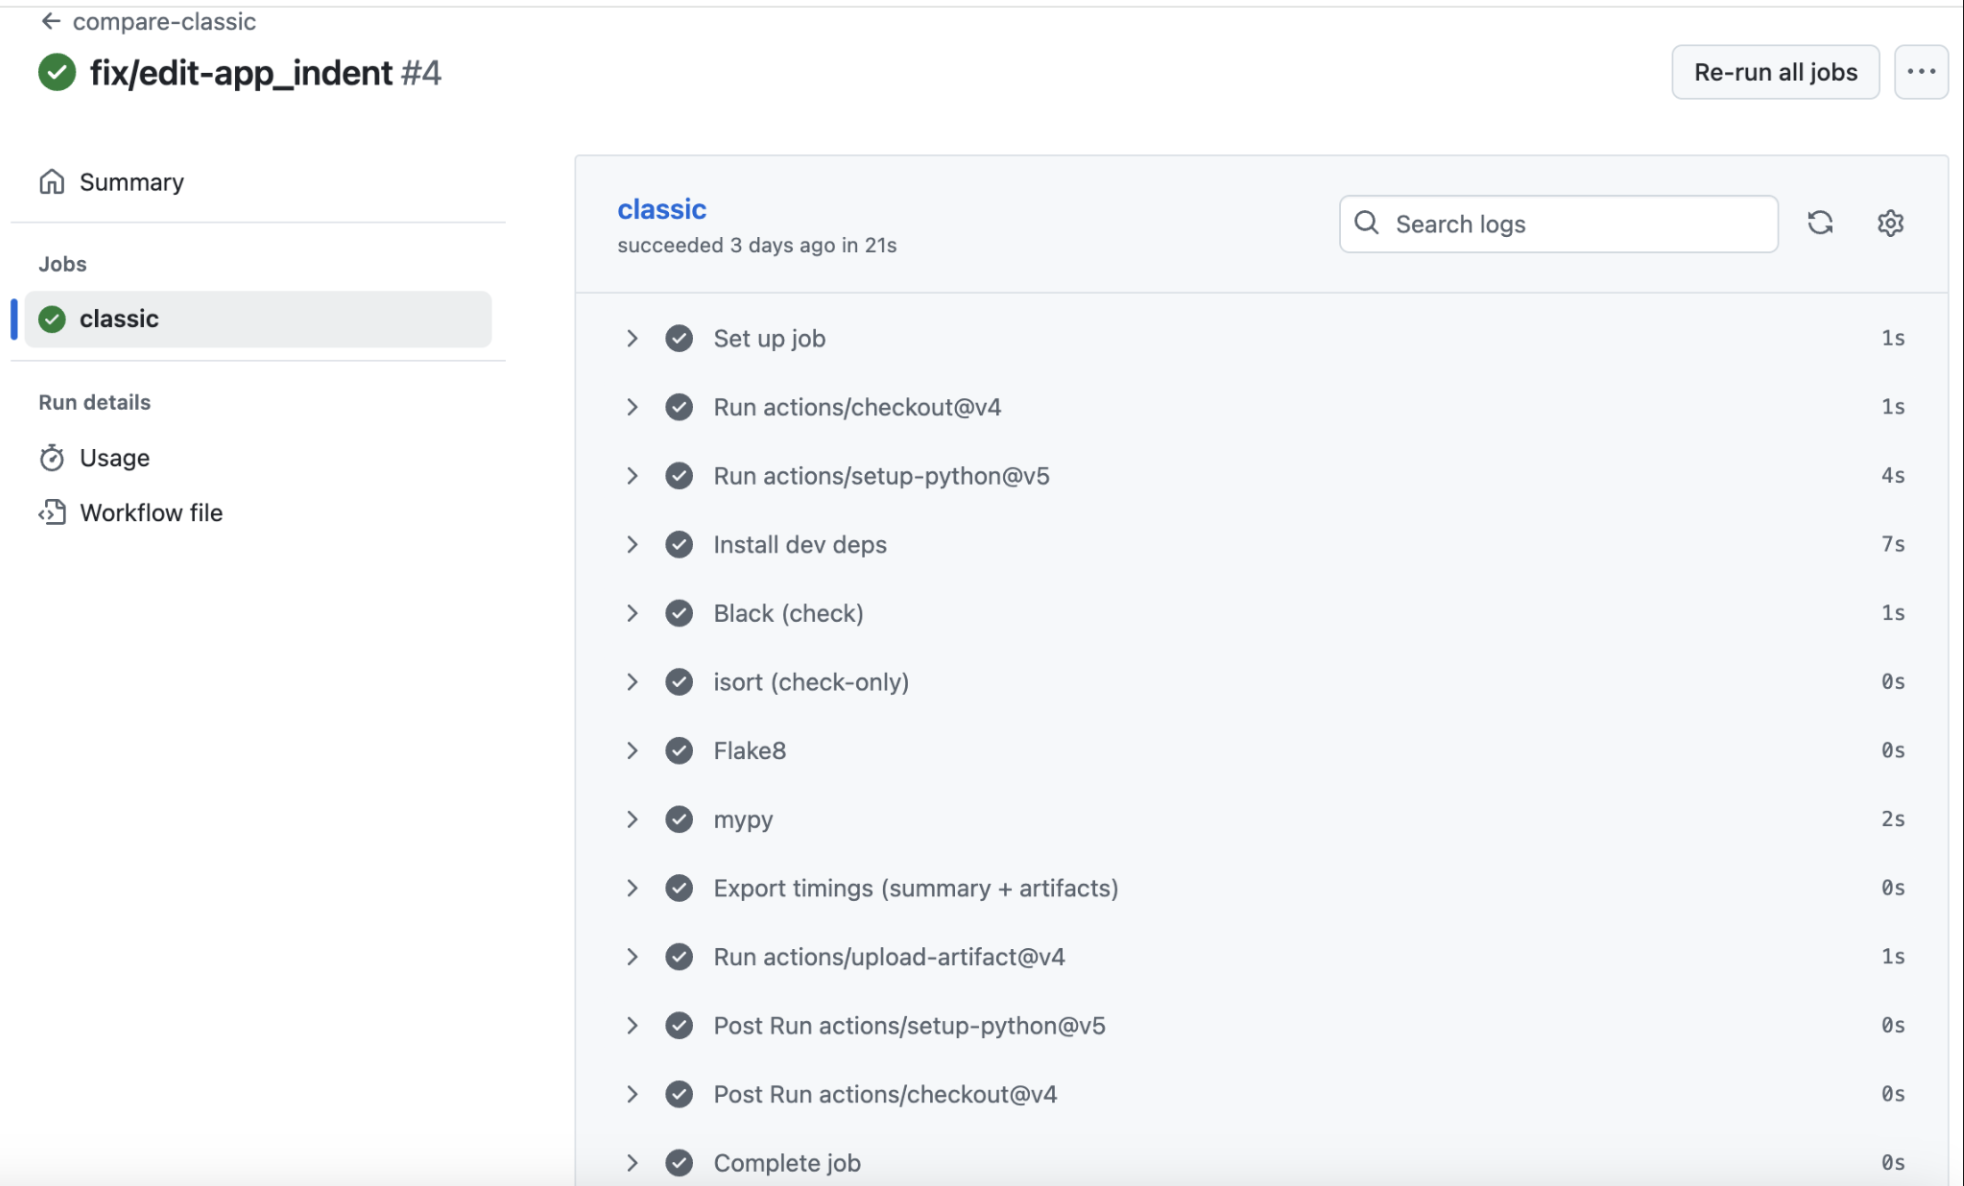This screenshot has height=1186, width=1964.
Task: Open the three-dots menu beside Re-run all jobs
Action: click(x=1920, y=72)
